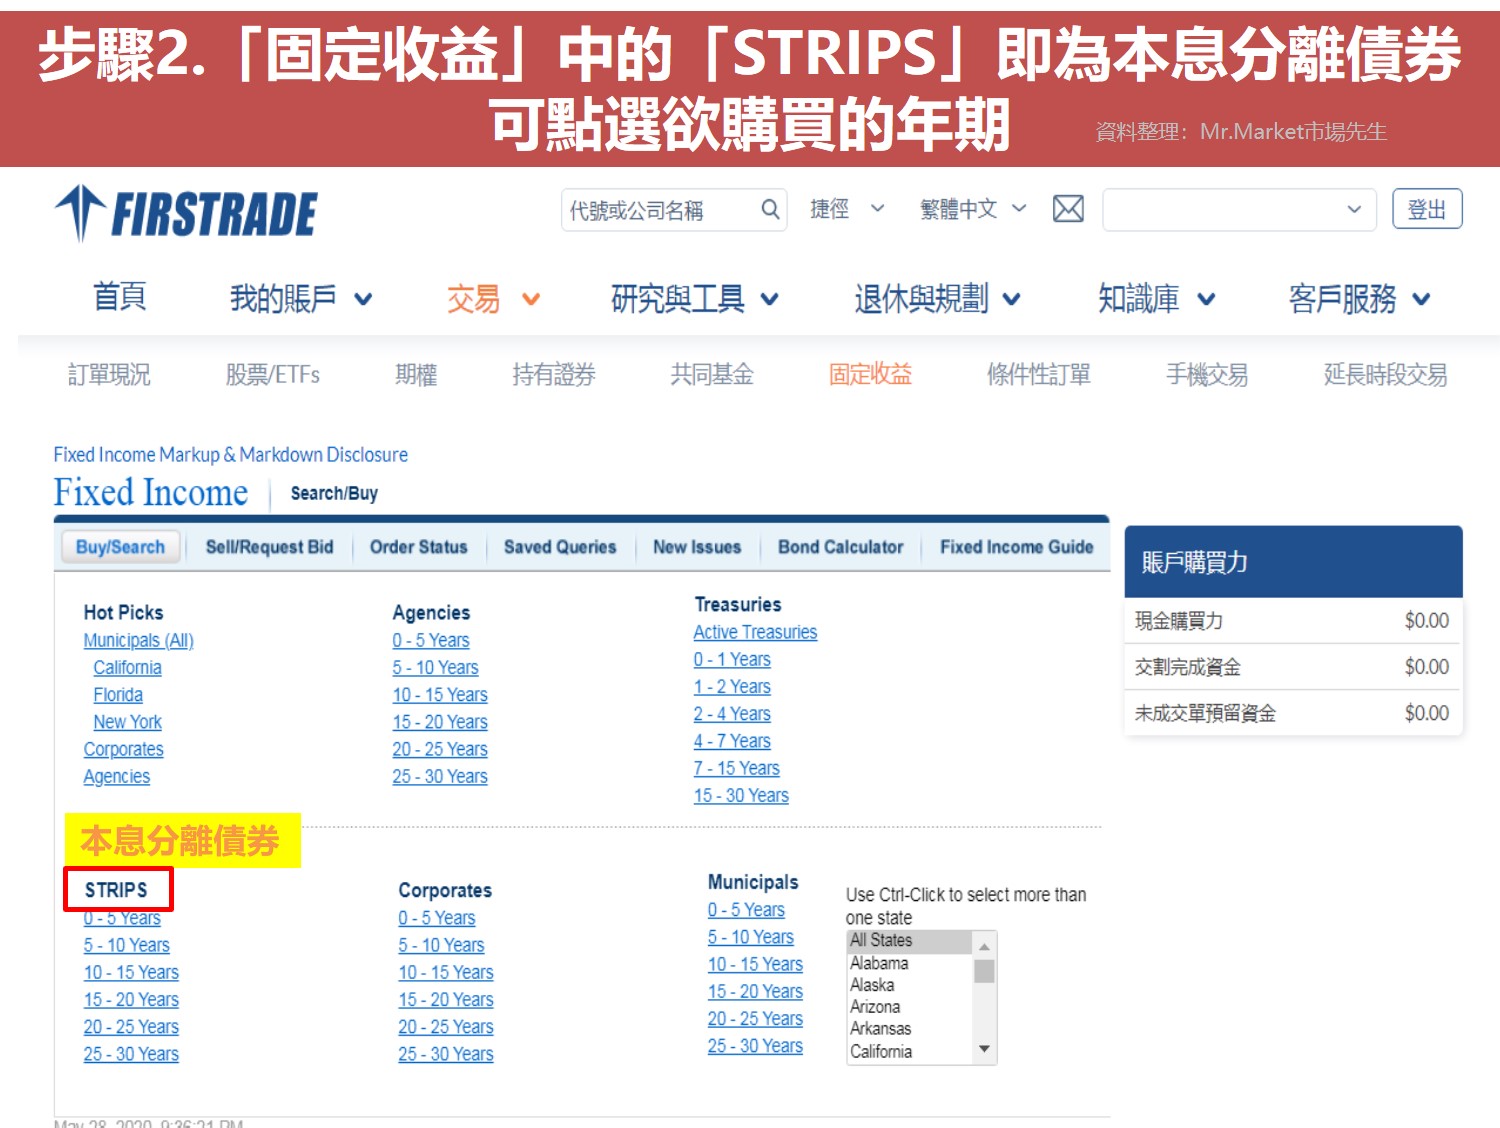Select Agencies 0 - 5 Years

pos(431,640)
